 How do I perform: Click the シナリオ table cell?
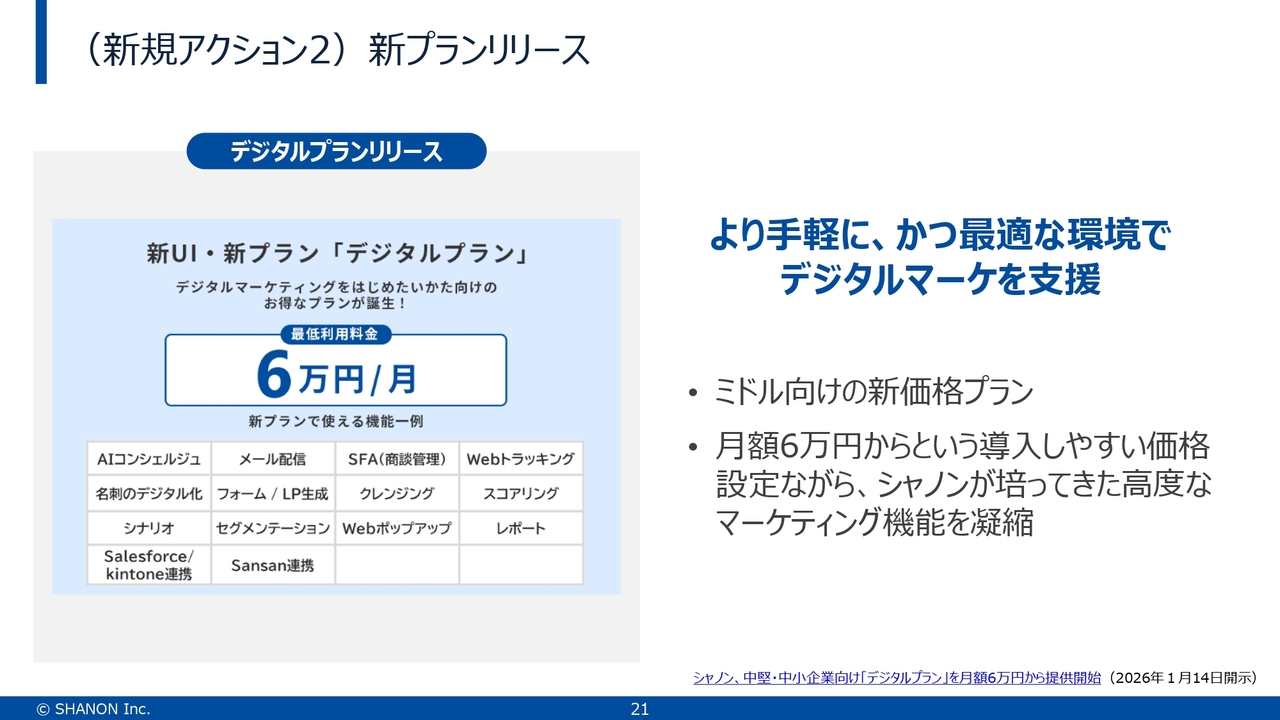(149, 528)
